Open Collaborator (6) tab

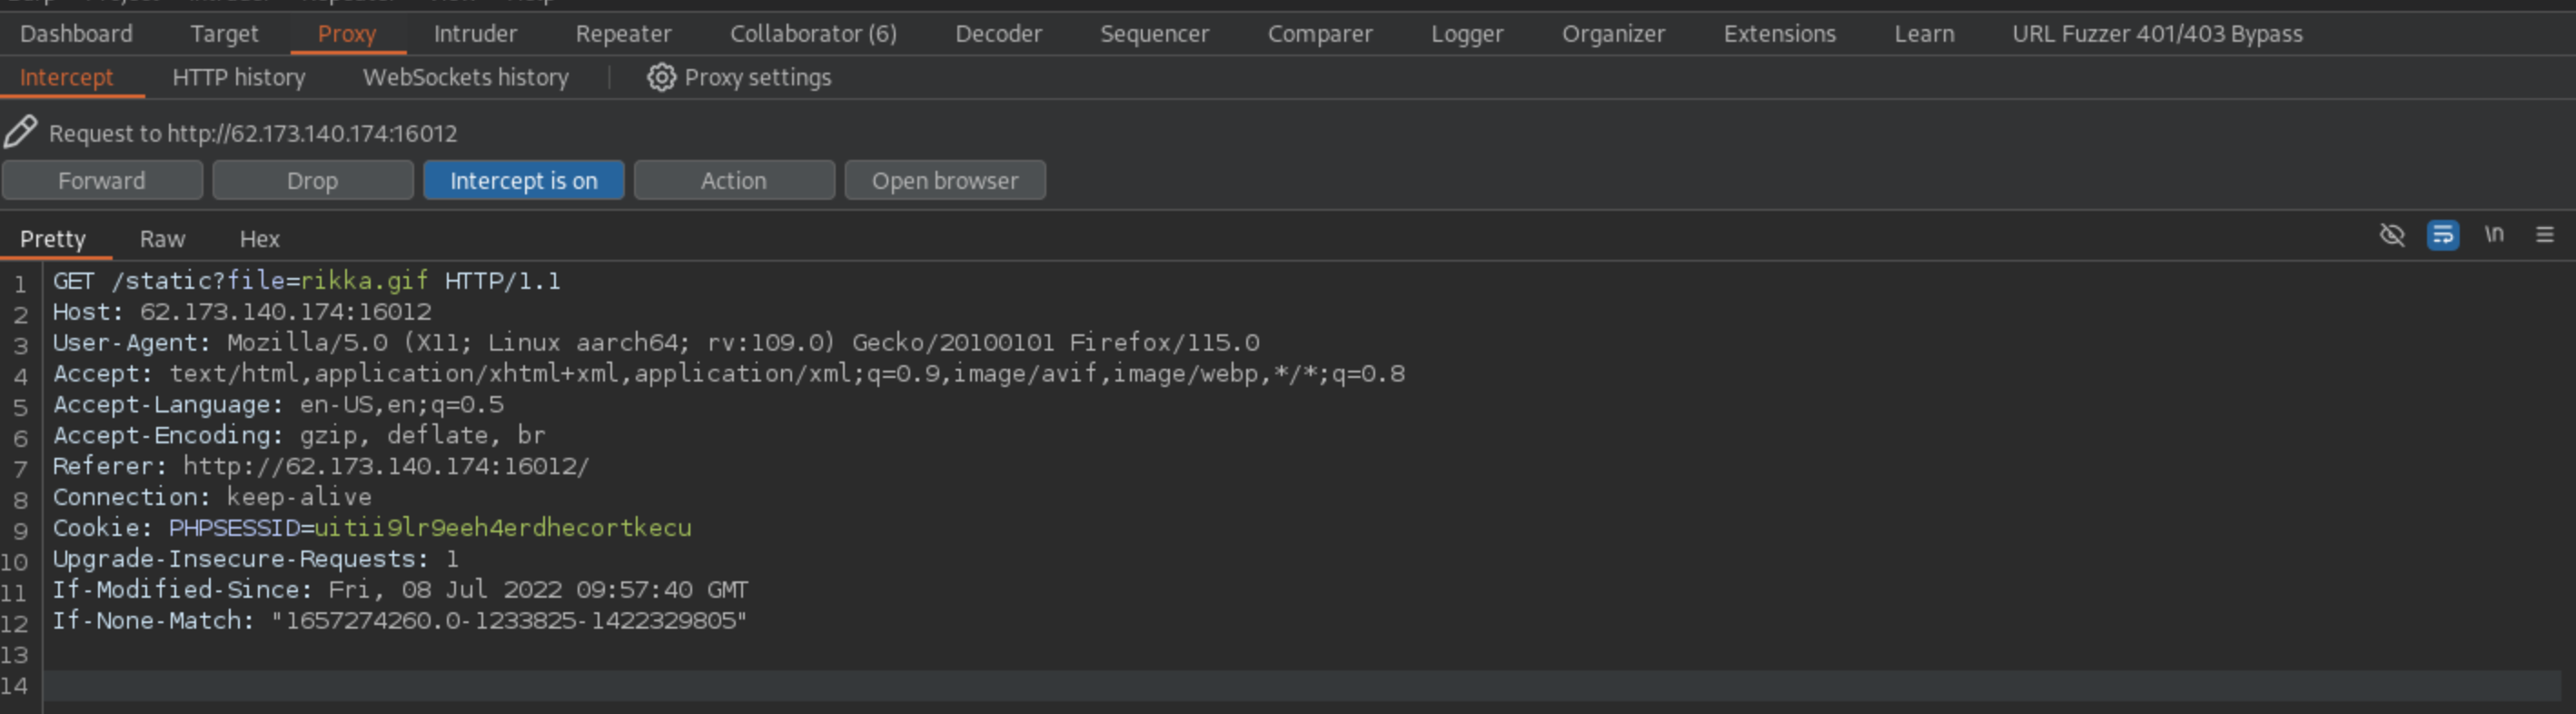(x=812, y=34)
